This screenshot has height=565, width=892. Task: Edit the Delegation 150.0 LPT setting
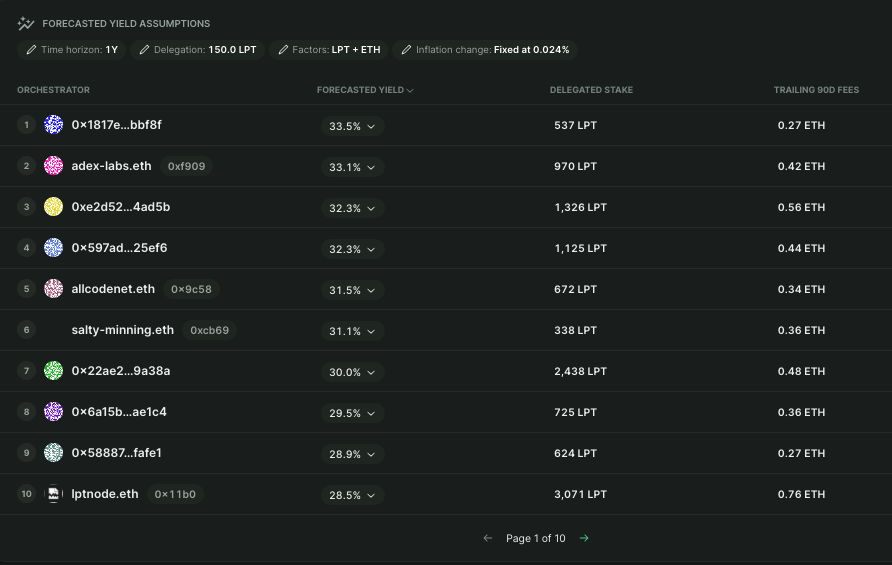(198, 49)
